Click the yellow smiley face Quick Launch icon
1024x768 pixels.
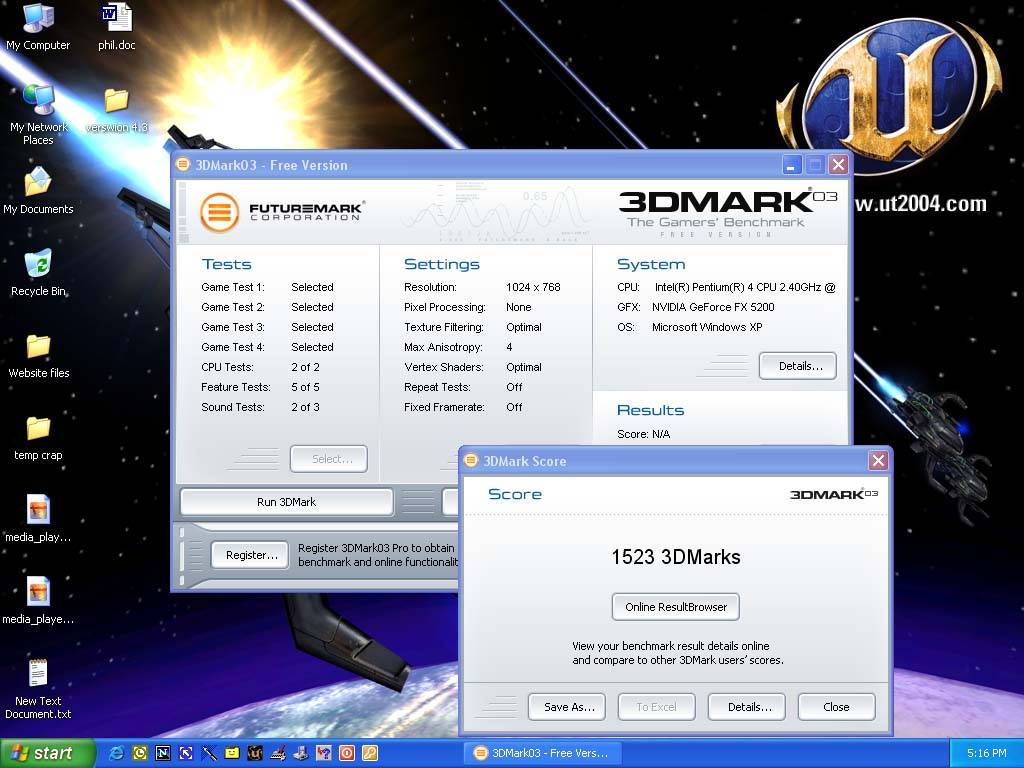[x=232, y=753]
